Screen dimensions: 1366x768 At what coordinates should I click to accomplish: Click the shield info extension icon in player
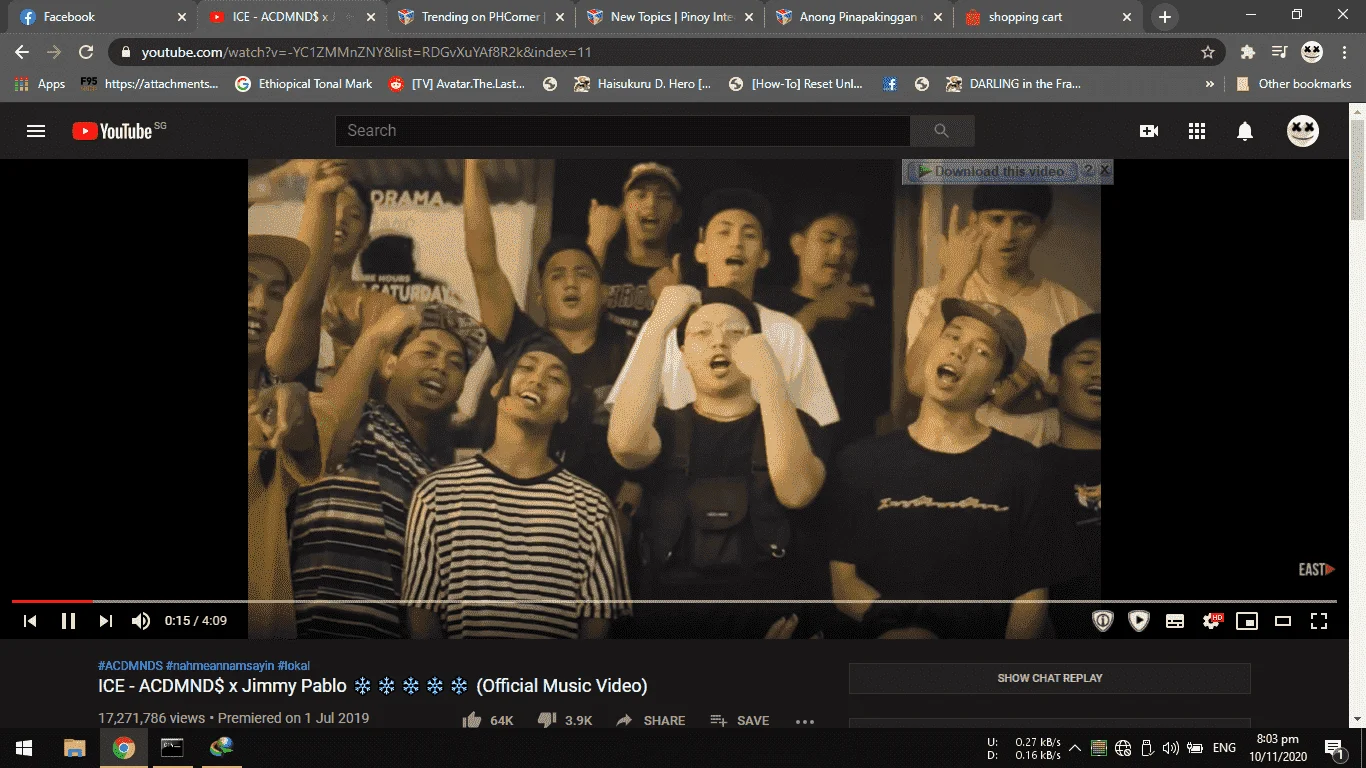click(x=1103, y=621)
